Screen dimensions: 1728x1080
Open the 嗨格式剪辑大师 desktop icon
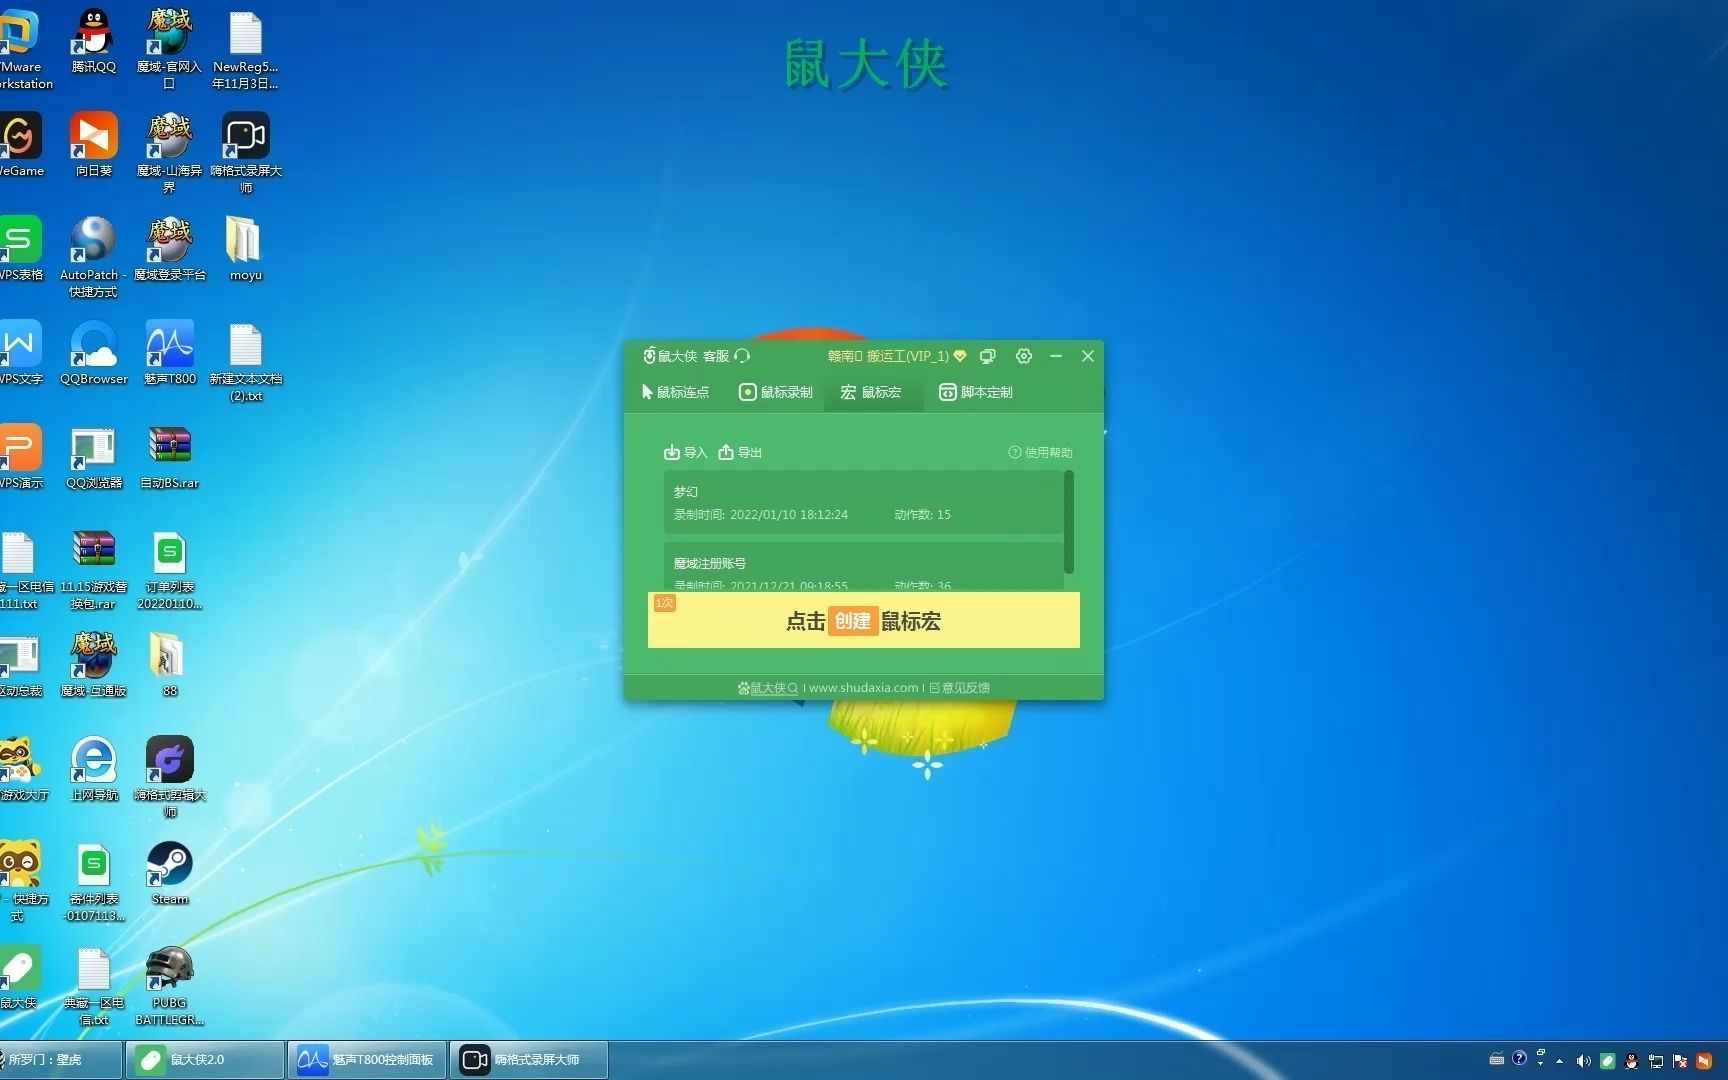[x=169, y=777]
